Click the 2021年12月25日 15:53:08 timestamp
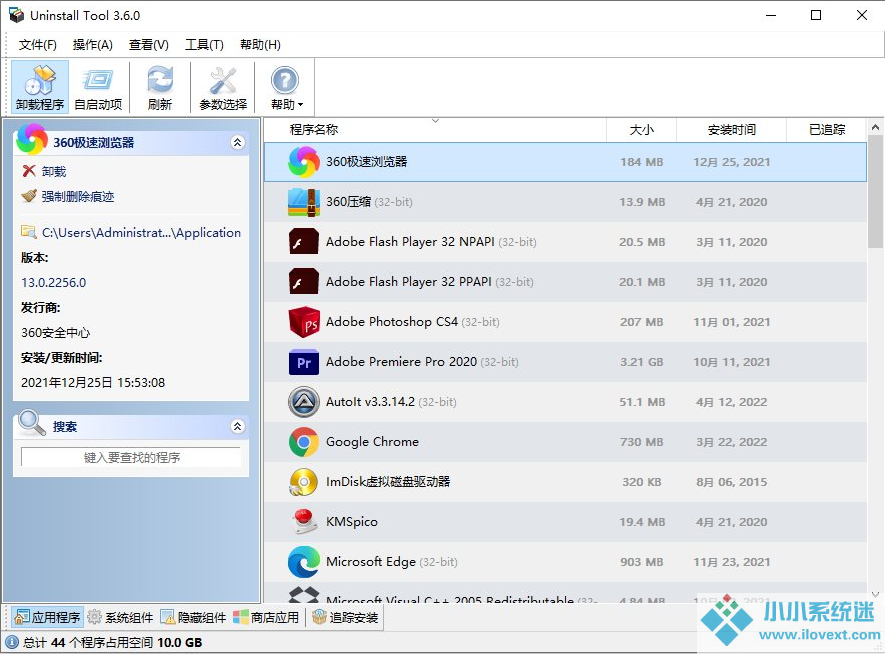The width and height of the screenshot is (885, 654). pos(93,383)
